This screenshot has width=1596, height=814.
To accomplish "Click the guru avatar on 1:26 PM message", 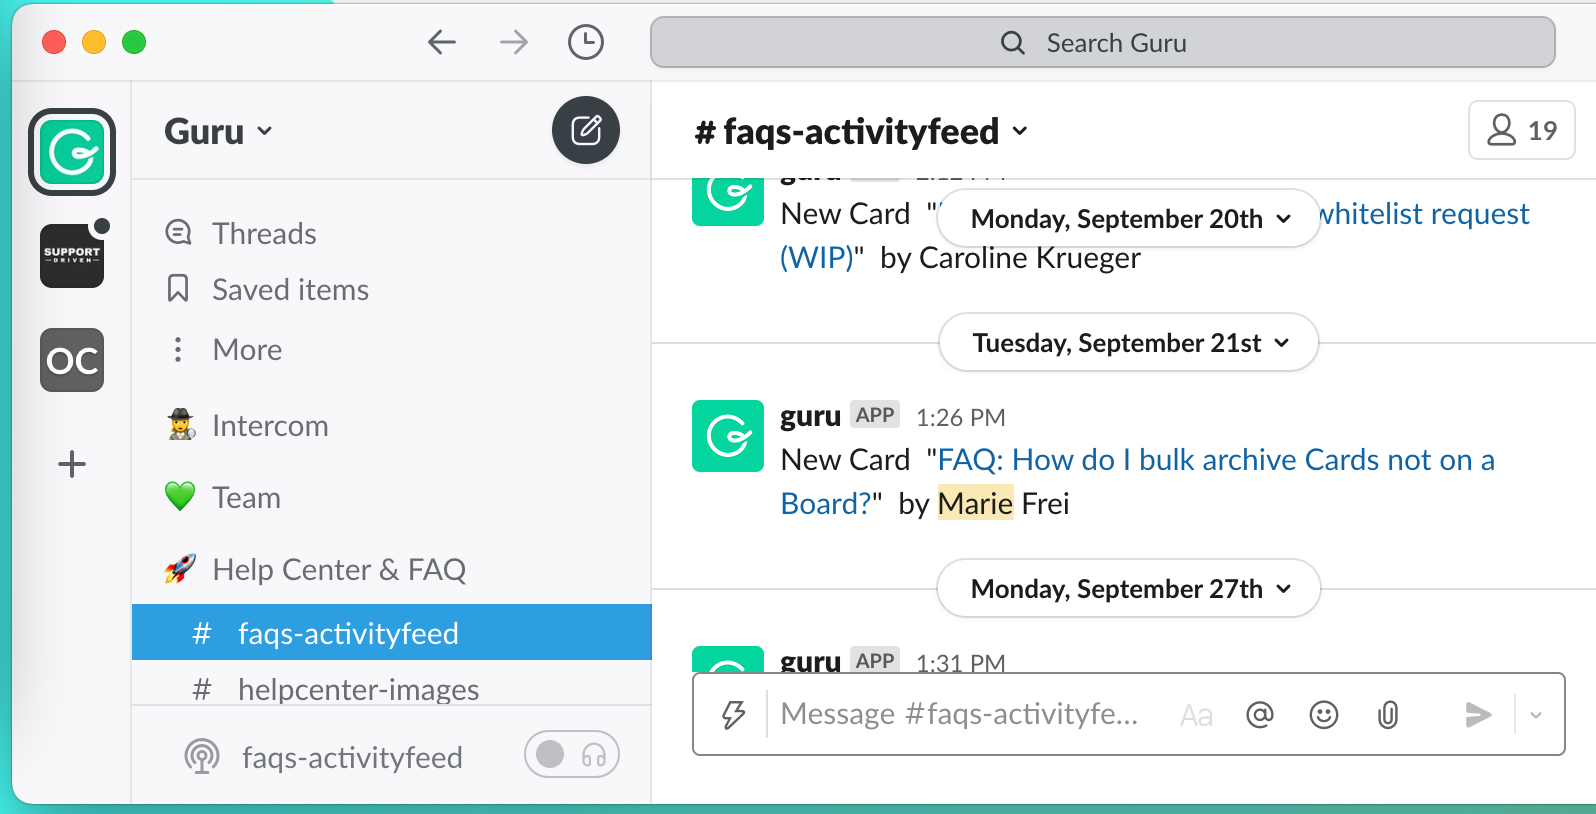I will tap(728, 436).
